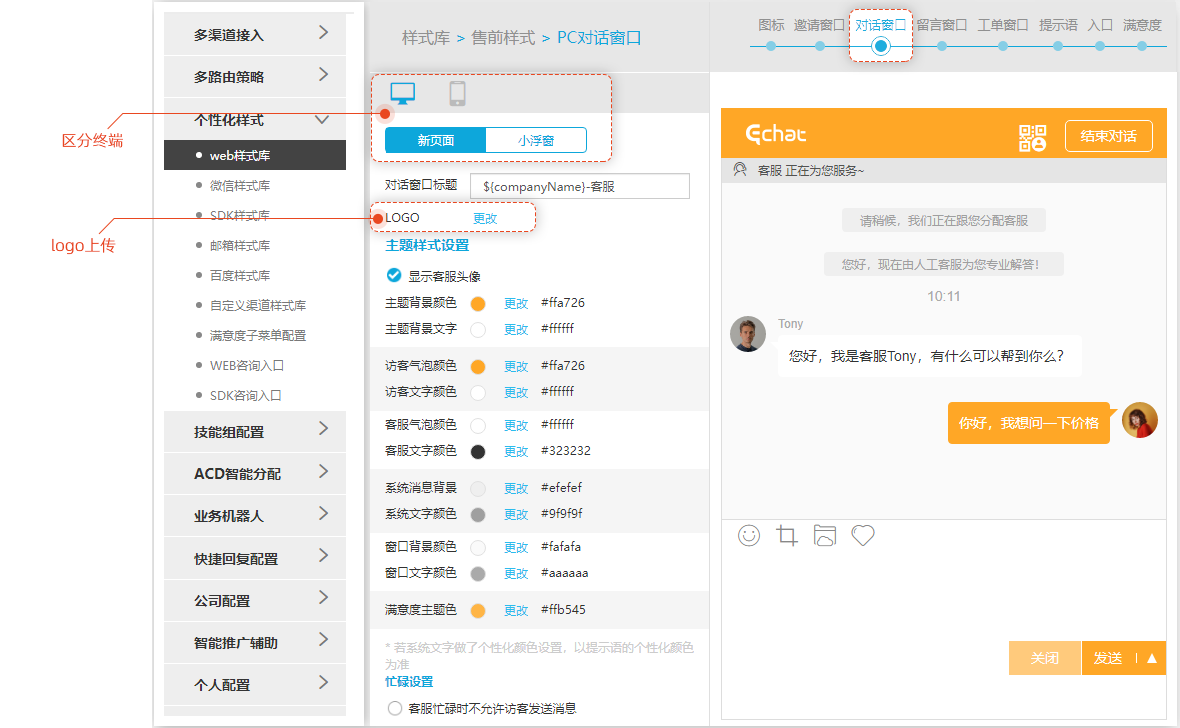Open the send options arrow next to 发送

1151,658
